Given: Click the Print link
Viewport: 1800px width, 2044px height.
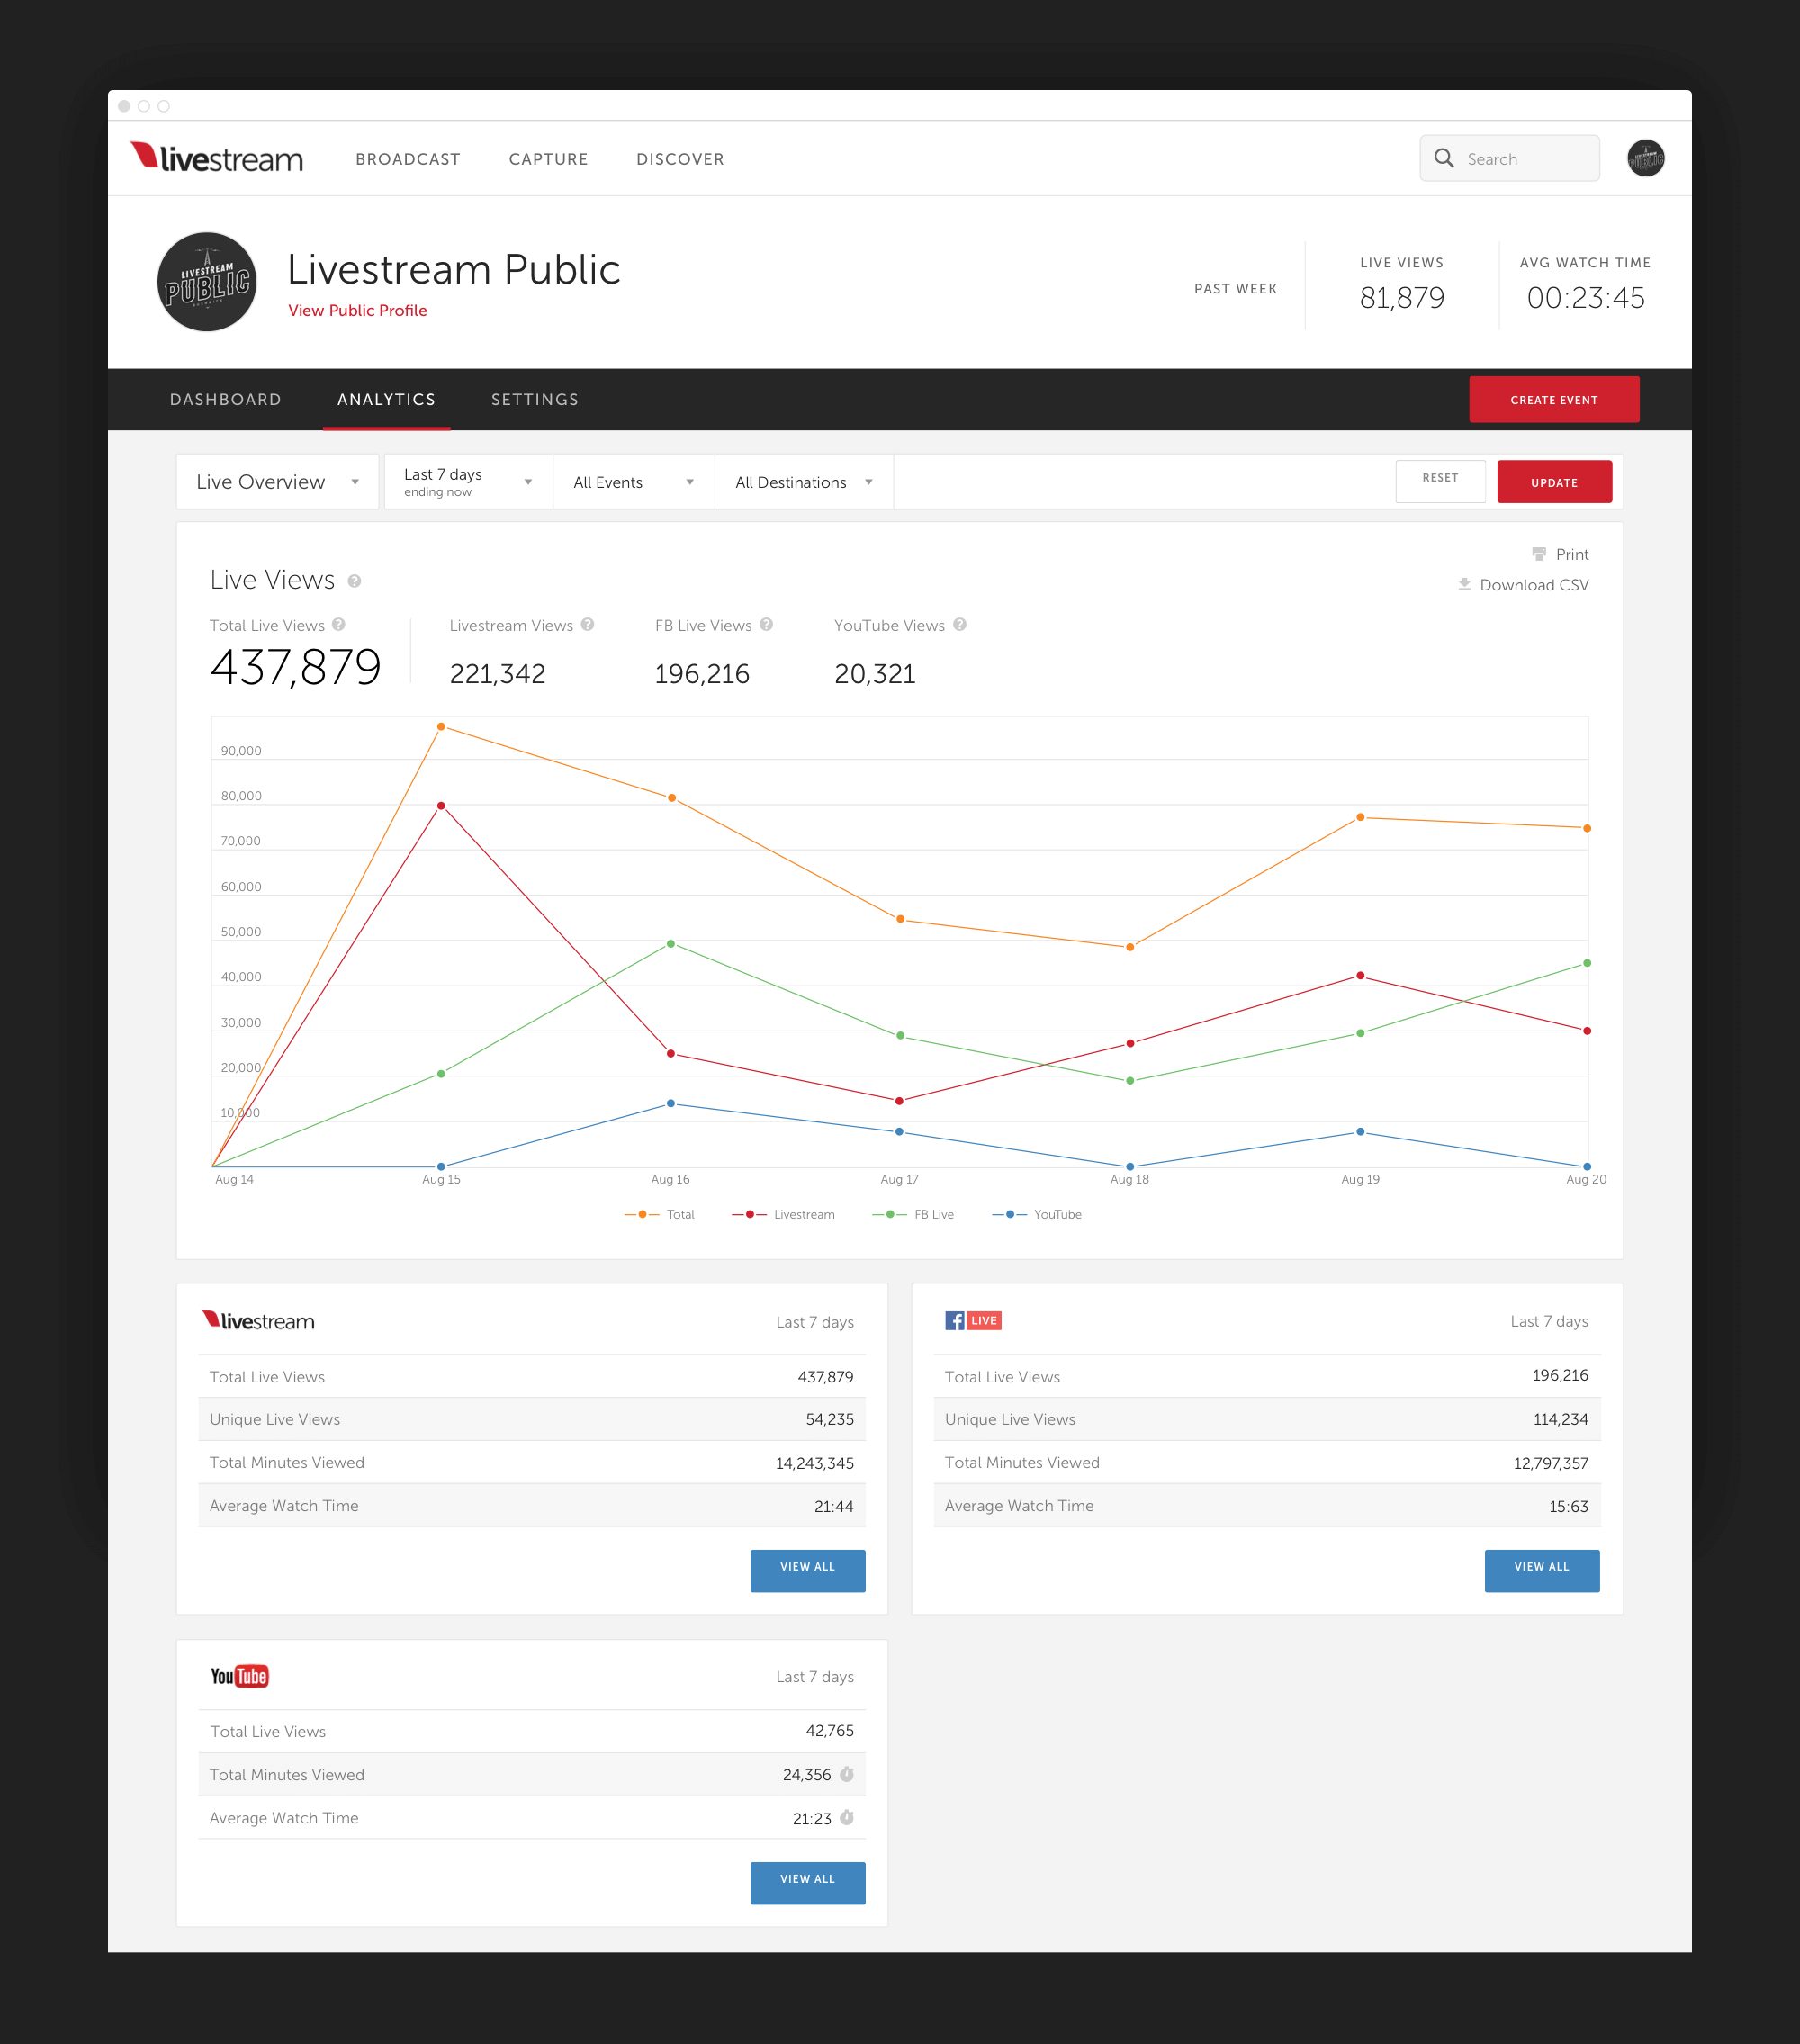Looking at the screenshot, I should tap(1572, 554).
